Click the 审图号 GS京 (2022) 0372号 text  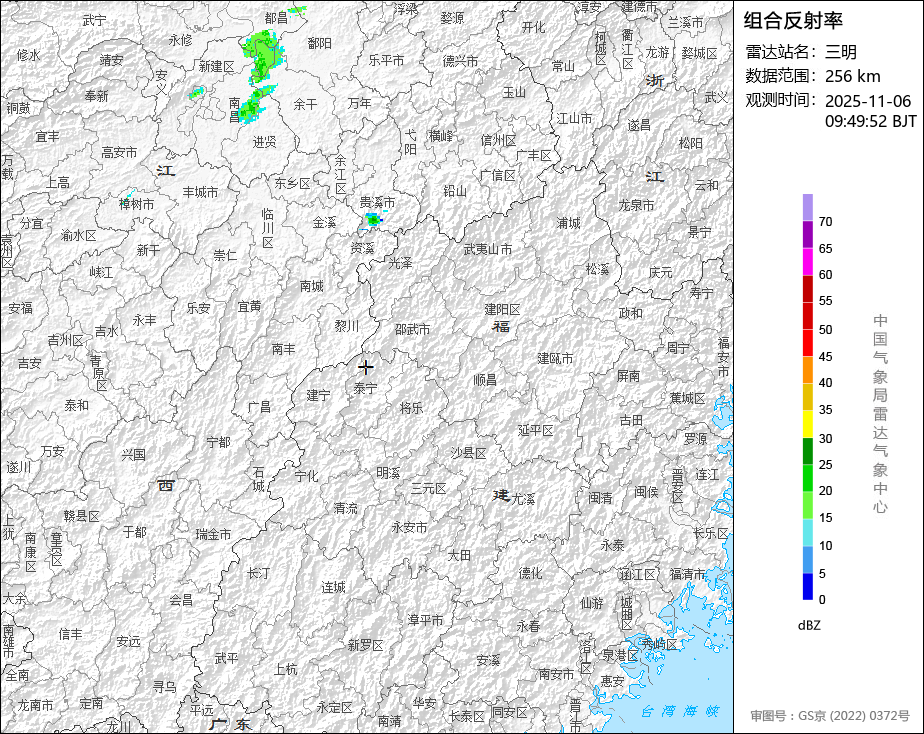tap(830, 716)
